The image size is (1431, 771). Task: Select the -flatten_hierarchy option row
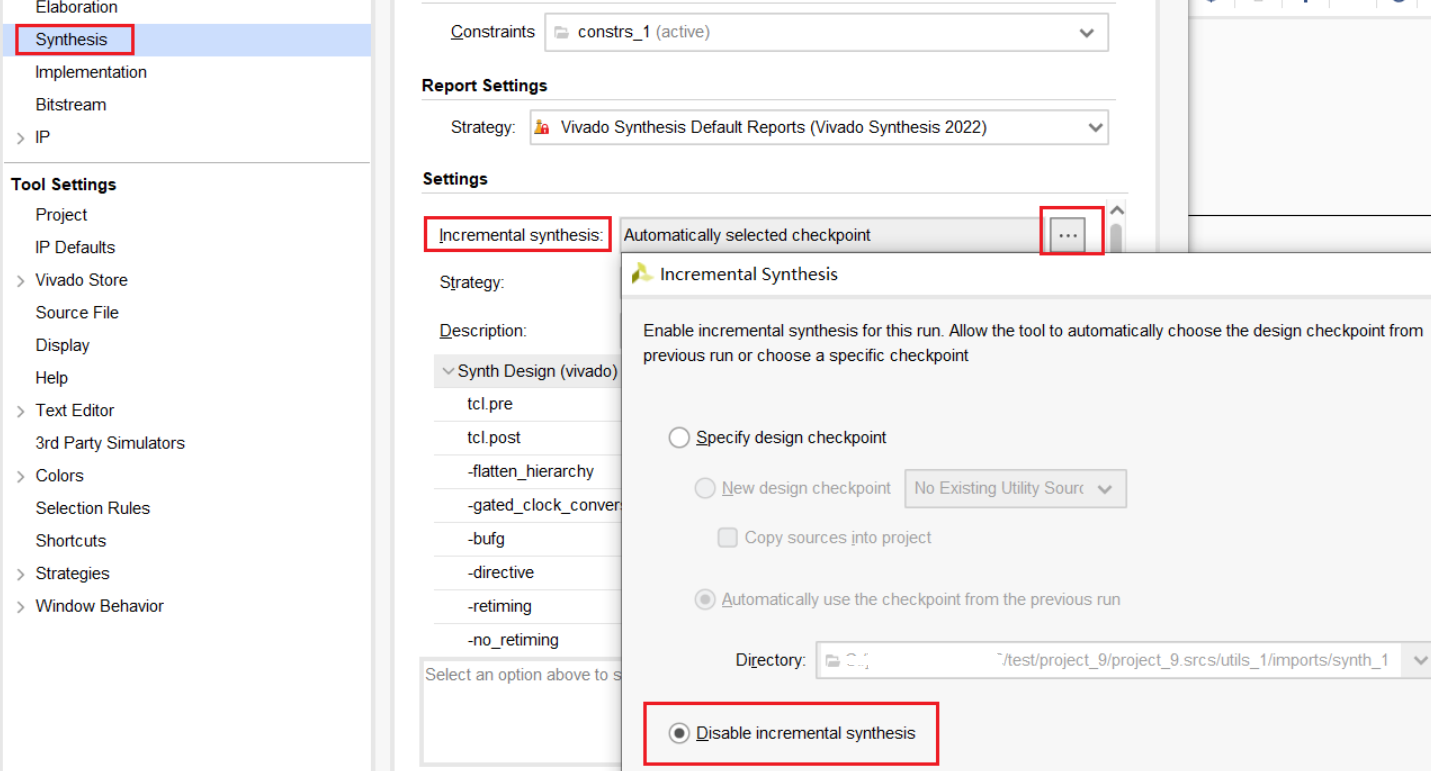(x=530, y=471)
